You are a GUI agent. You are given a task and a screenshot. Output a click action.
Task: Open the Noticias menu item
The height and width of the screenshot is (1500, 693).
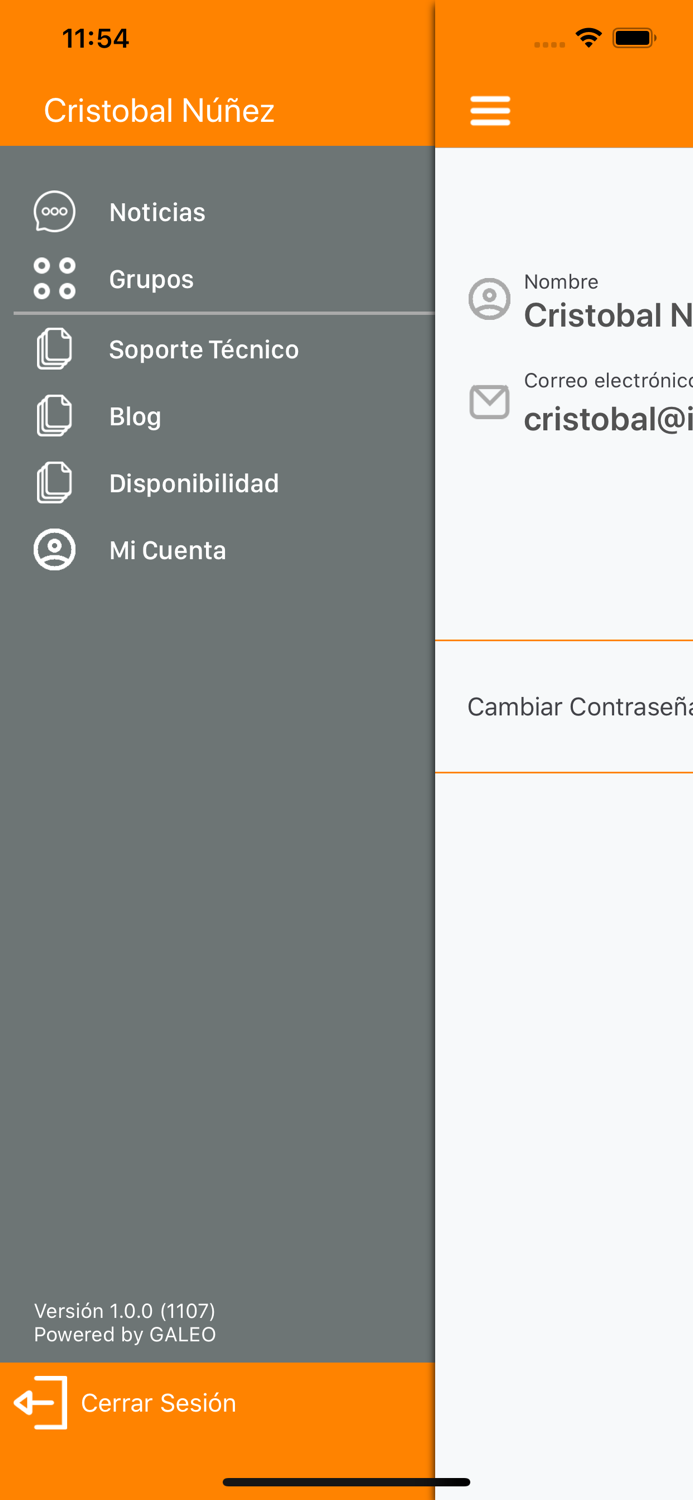[x=217, y=212]
